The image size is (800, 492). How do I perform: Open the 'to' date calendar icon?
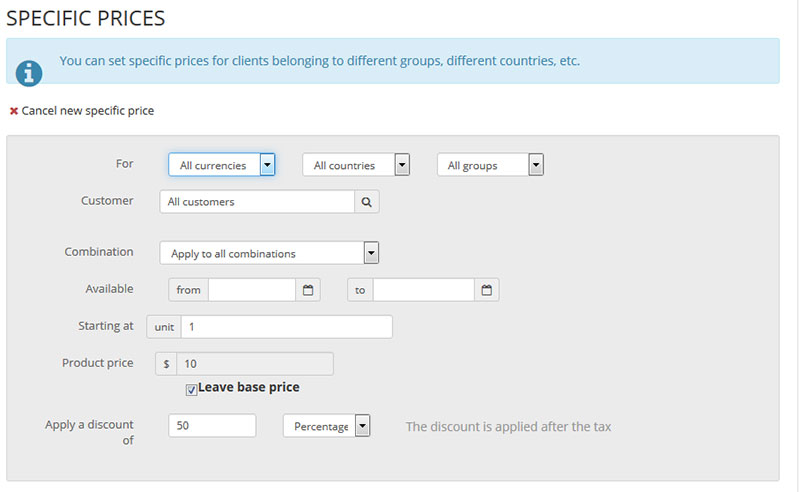(x=487, y=290)
